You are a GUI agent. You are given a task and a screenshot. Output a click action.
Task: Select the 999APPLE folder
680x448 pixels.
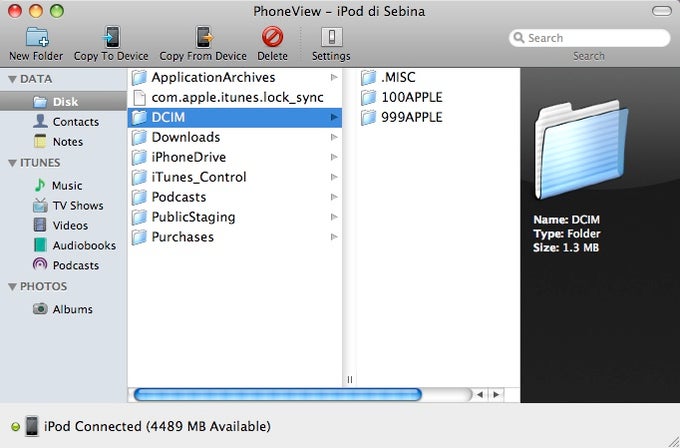(x=438, y=117)
